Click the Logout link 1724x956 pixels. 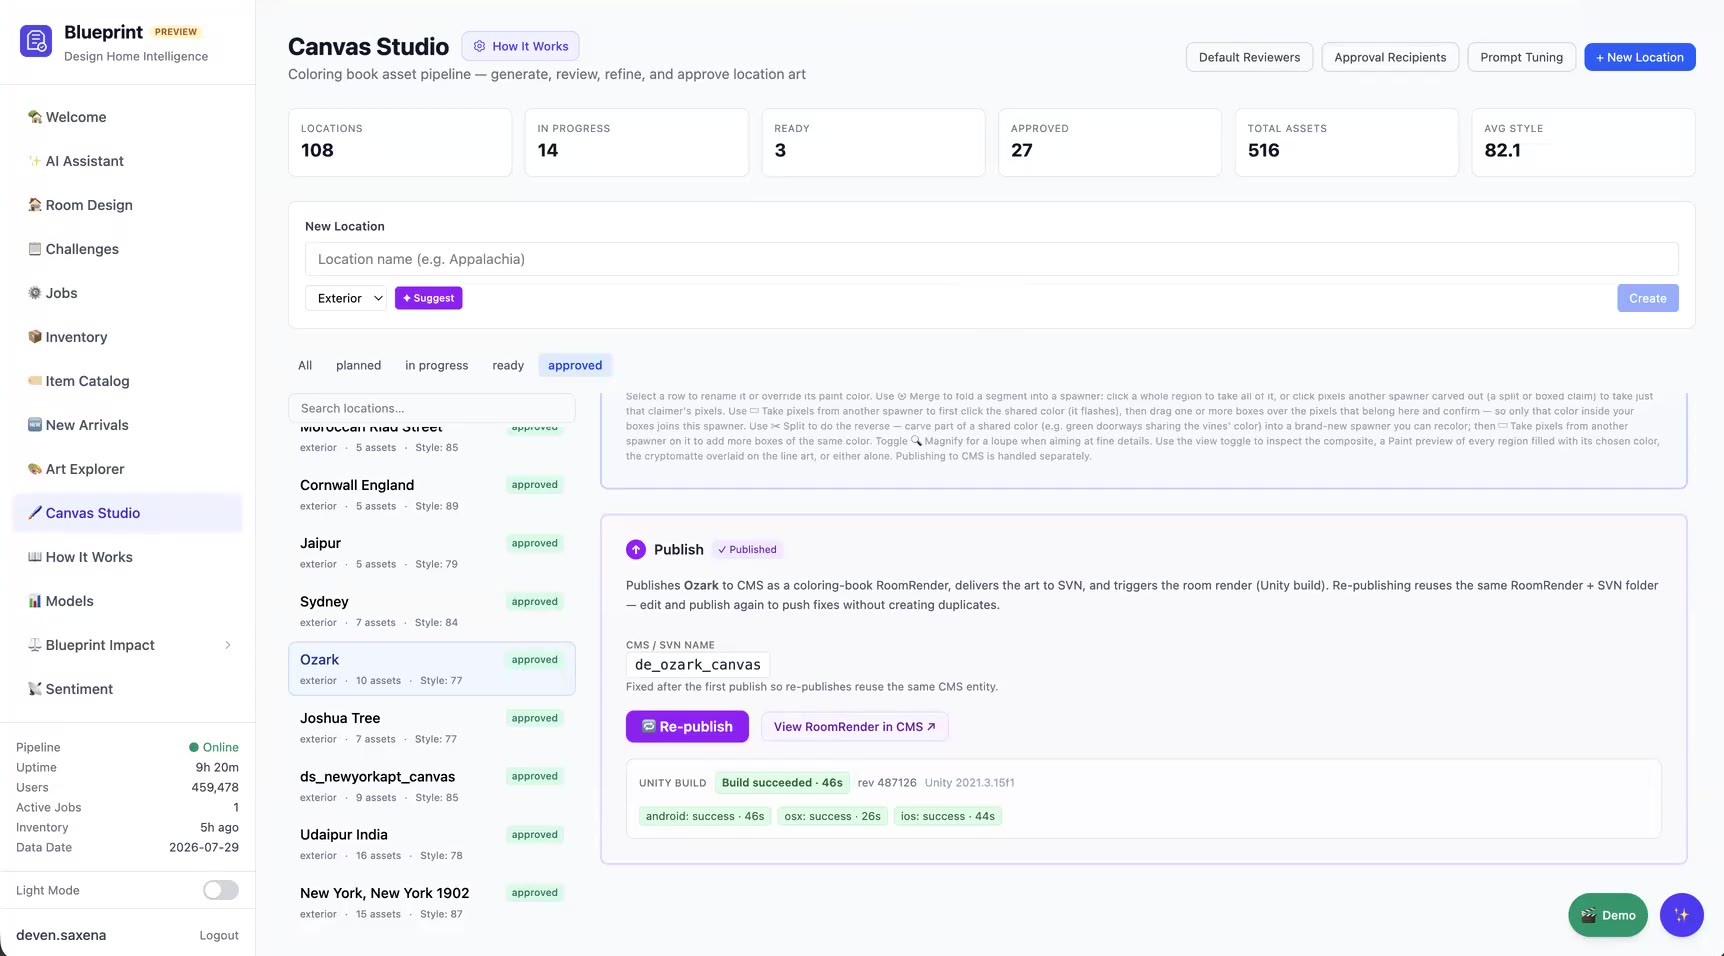coord(219,936)
